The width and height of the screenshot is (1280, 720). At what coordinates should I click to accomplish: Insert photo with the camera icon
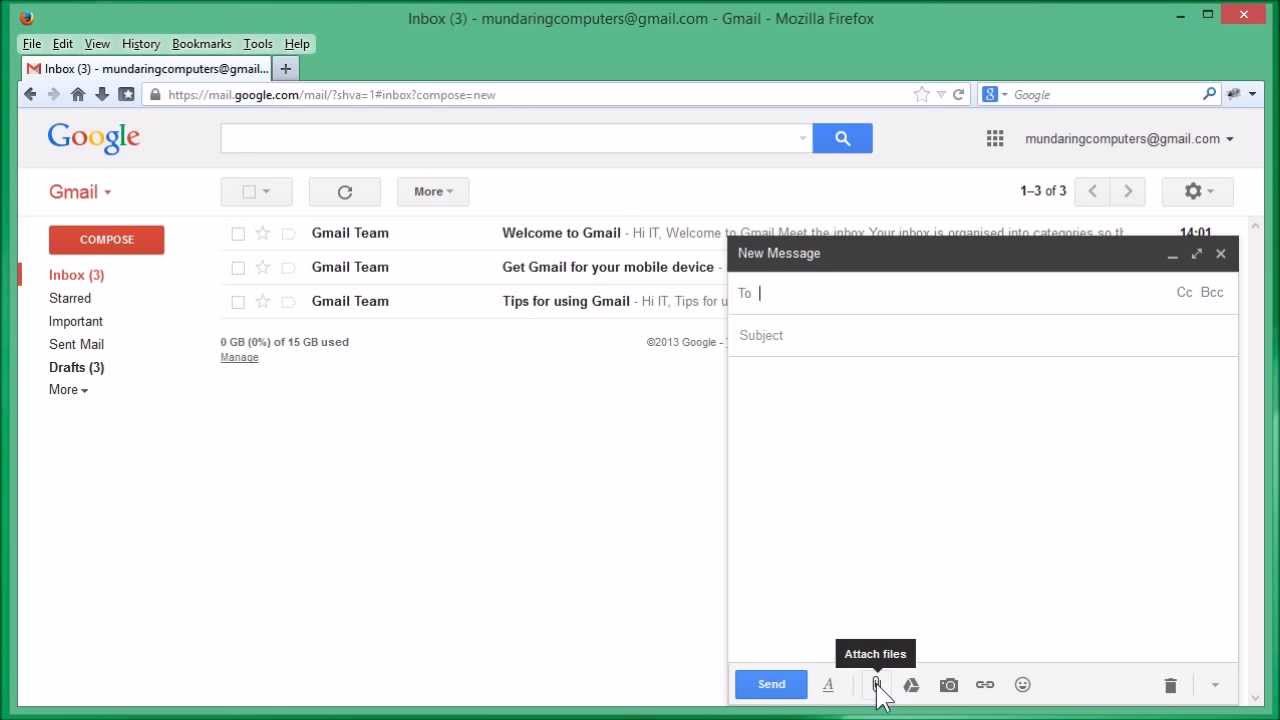[949, 685]
